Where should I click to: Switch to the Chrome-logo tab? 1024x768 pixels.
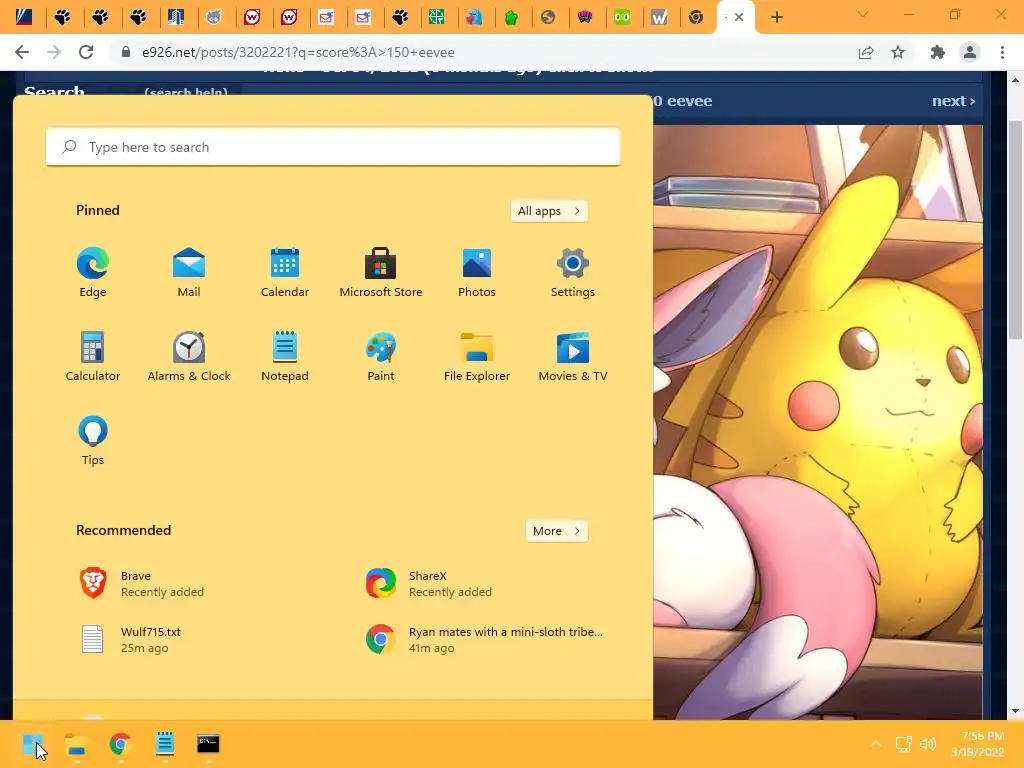click(696, 17)
